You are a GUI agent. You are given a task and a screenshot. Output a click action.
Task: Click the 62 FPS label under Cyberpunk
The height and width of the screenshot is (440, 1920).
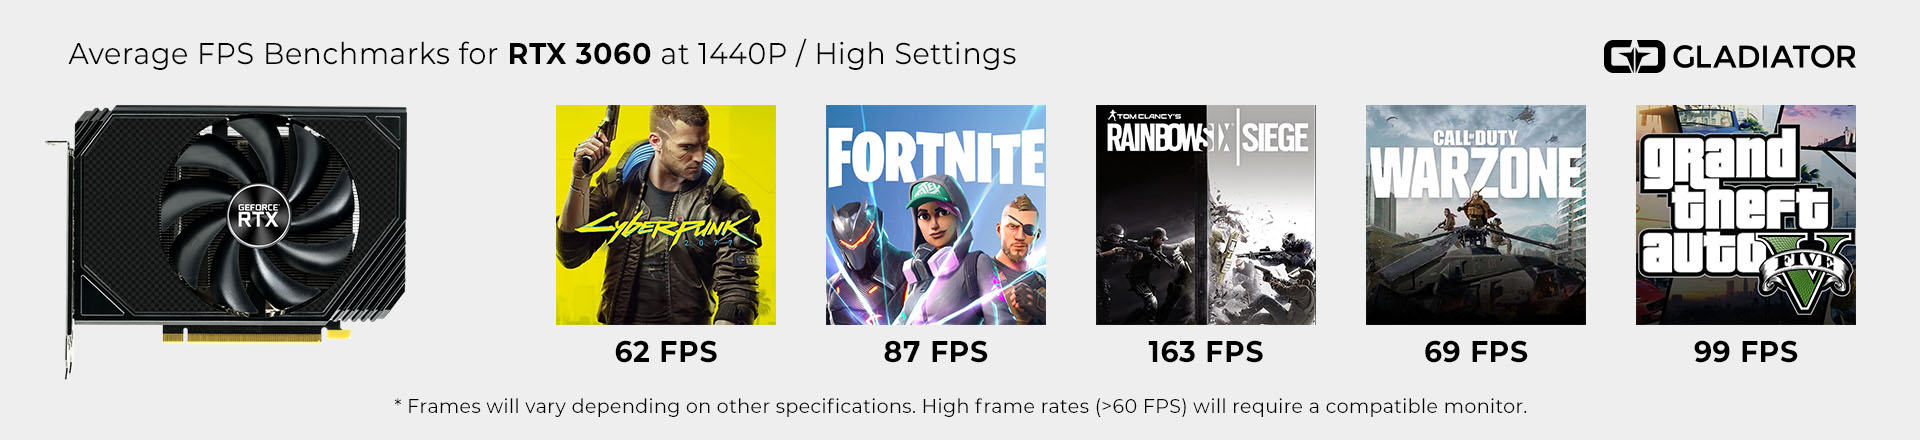(x=666, y=352)
